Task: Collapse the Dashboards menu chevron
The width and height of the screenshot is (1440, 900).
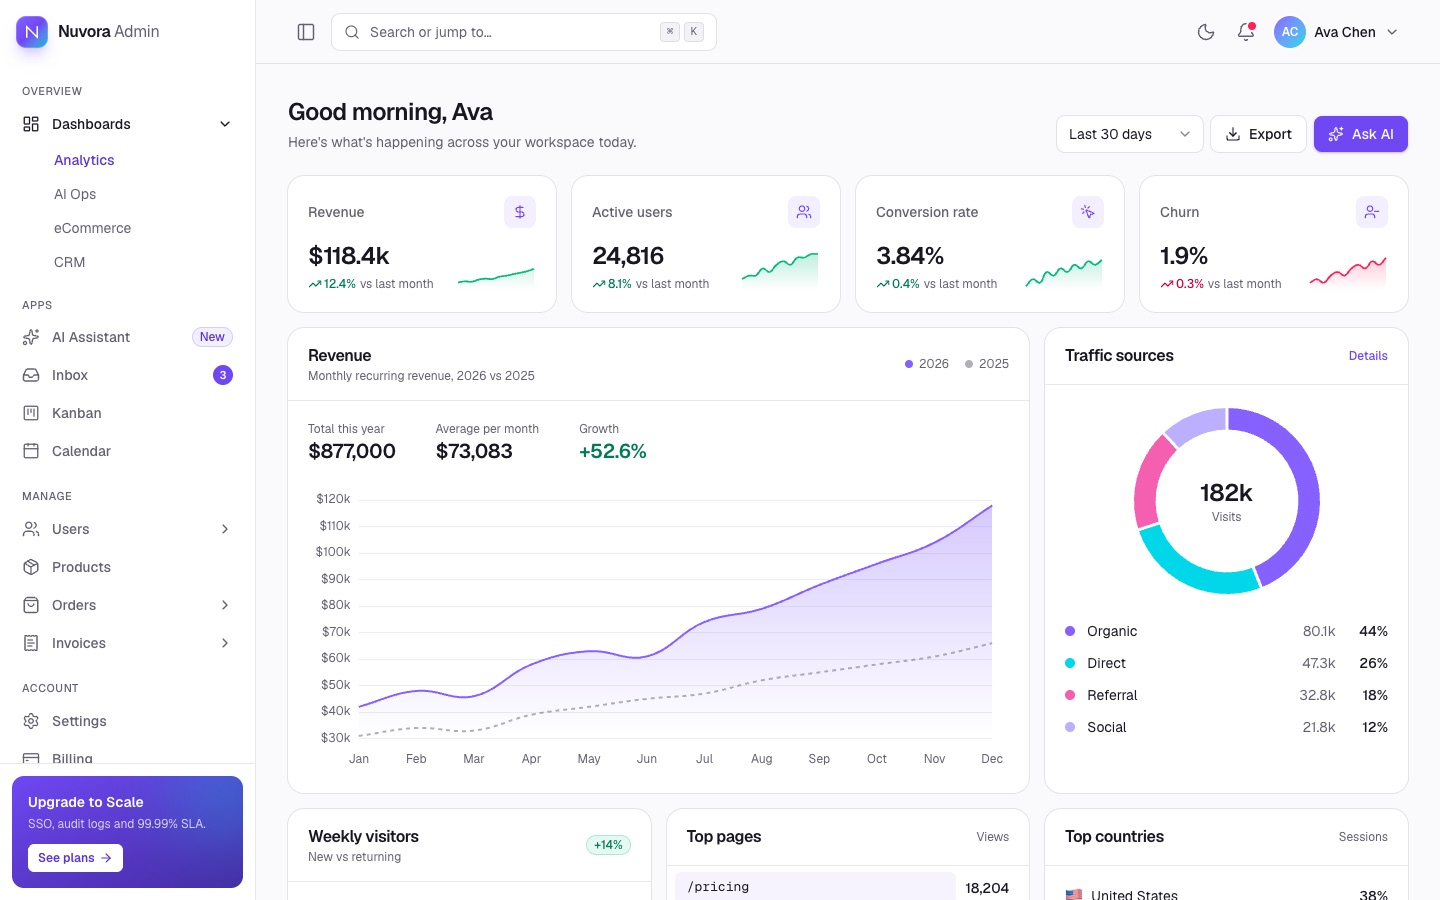Action: (x=225, y=124)
